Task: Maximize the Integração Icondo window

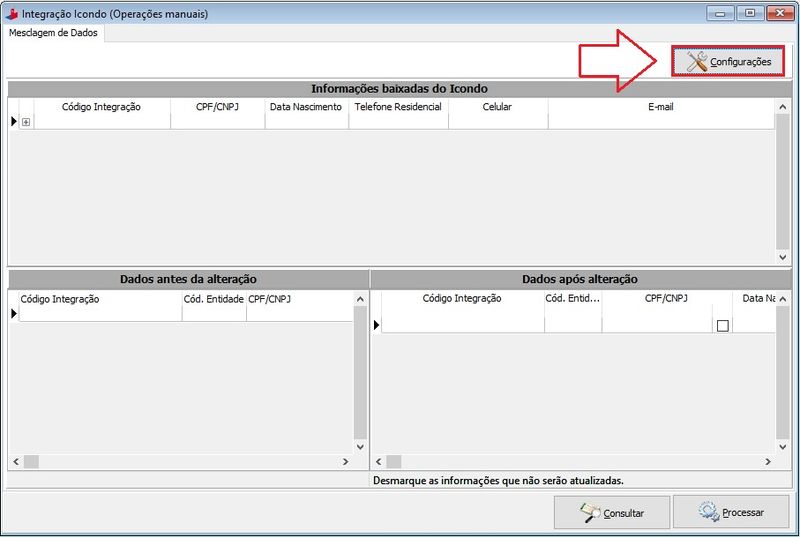Action: pyautogui.click(x=748, y=12)
